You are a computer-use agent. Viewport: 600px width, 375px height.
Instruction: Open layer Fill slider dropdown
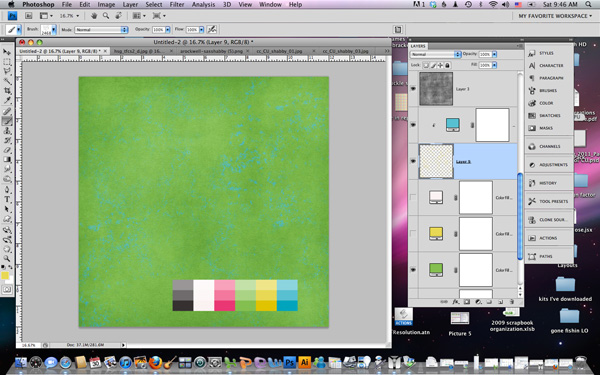(494, 65)
